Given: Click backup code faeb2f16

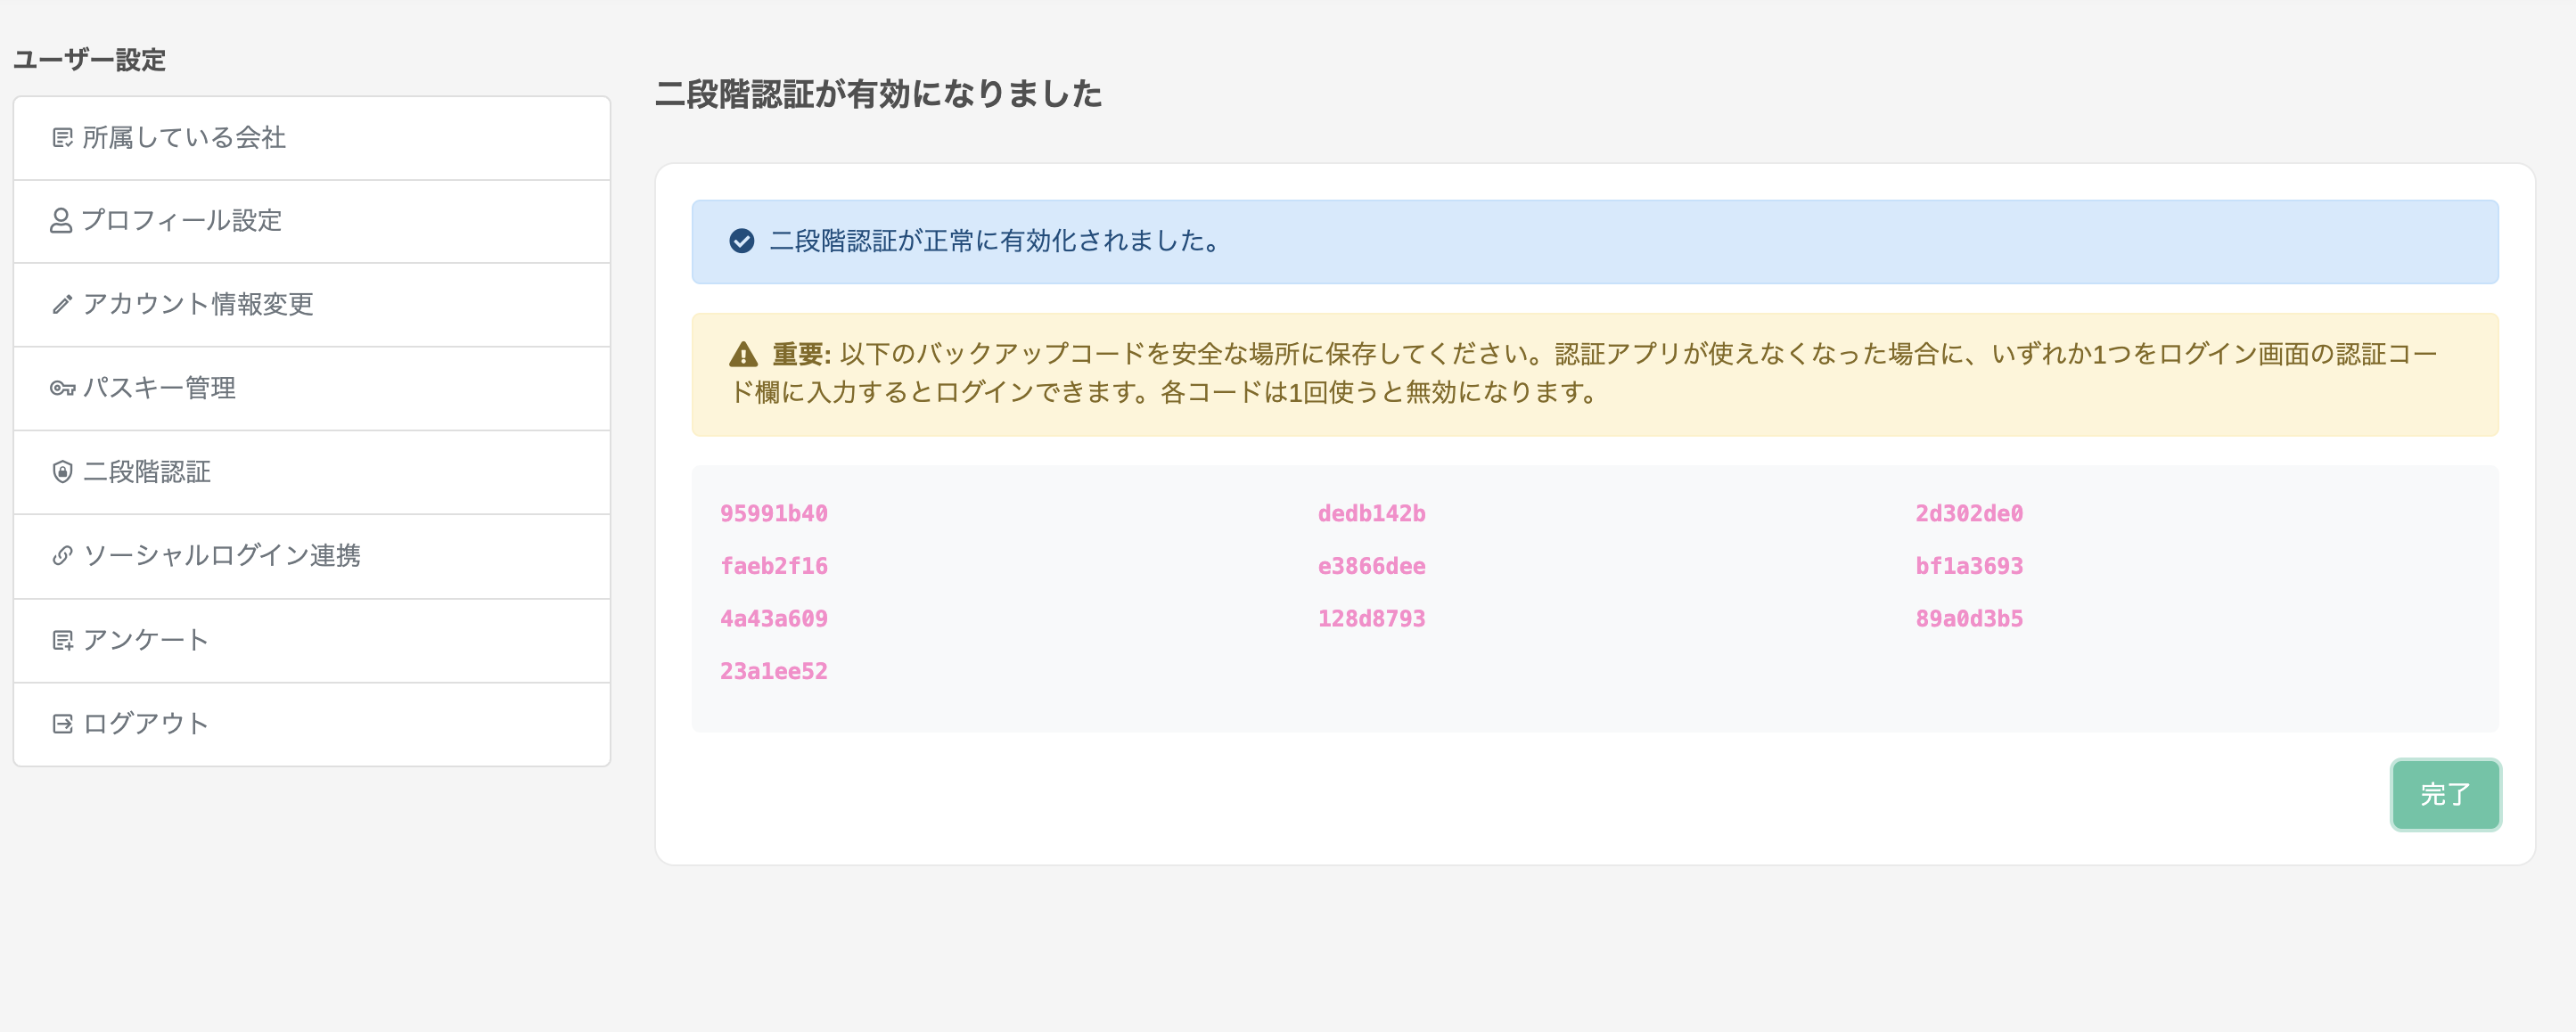Looking at the screenshot, I should click(x=774, y=567).
